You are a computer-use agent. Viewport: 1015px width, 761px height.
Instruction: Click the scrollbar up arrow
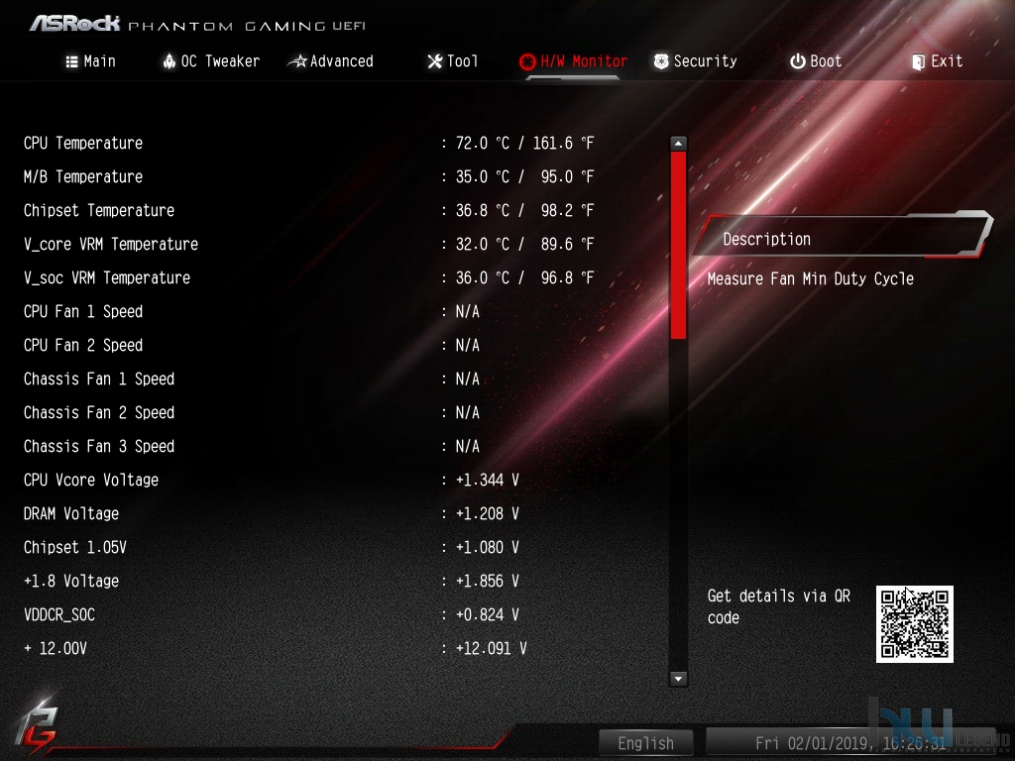678,143
